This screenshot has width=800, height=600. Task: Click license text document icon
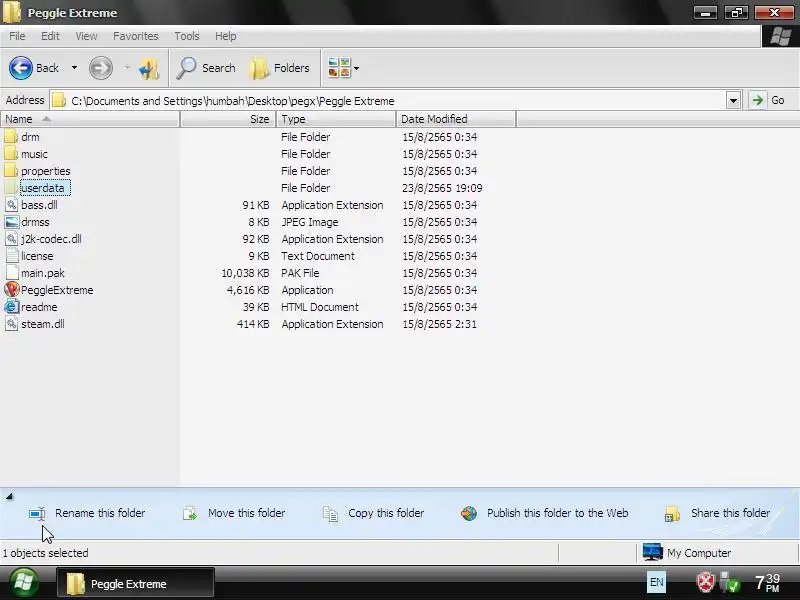(x=12, y=256)
